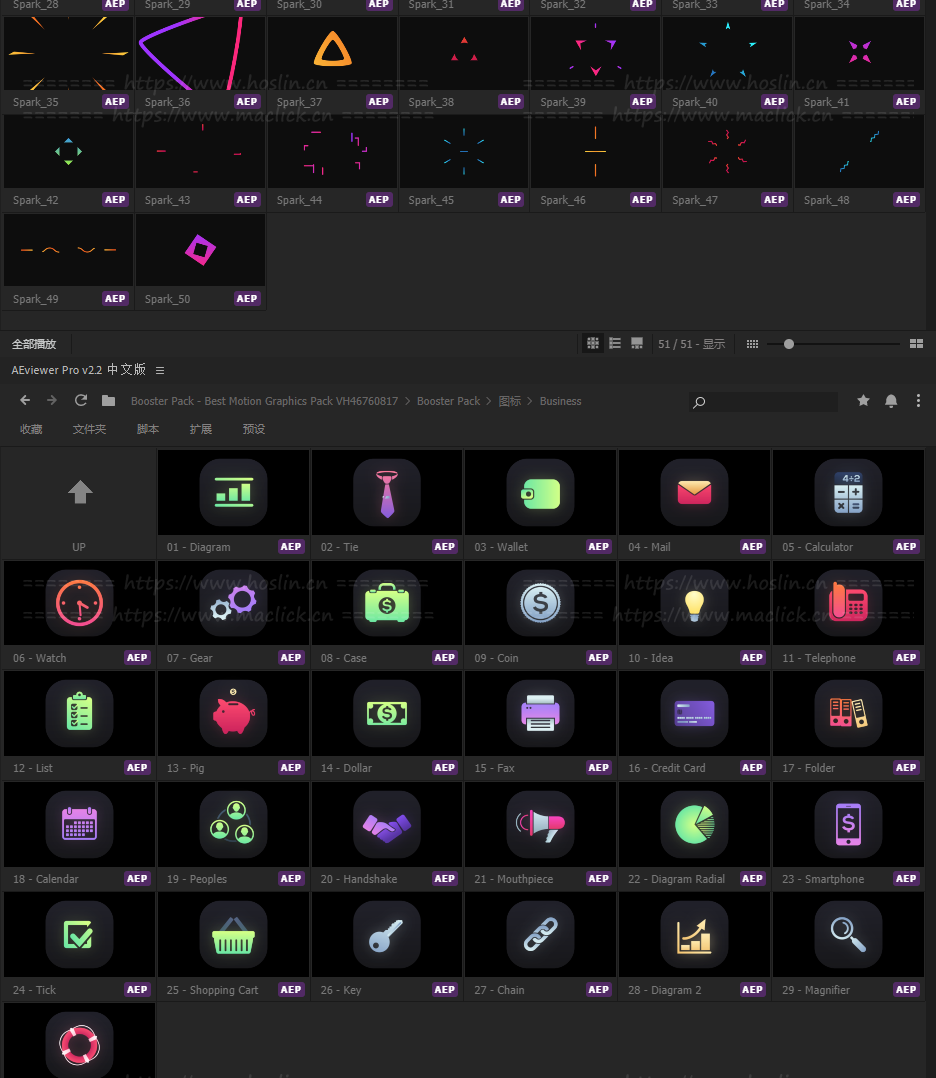
Task: Switch to large preview view mode
Action: 637,343
